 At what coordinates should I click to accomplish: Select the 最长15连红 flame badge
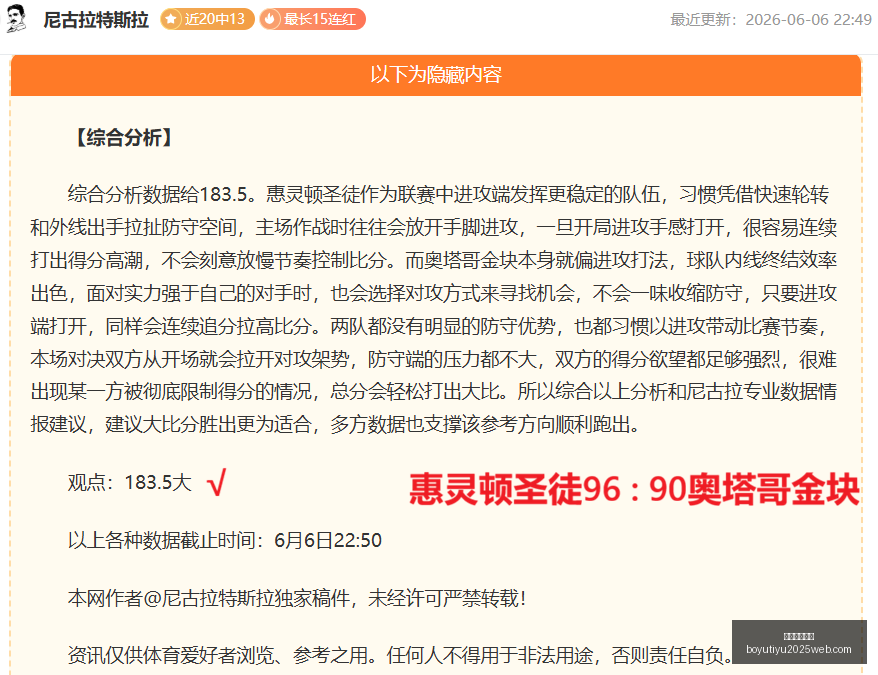tap(312, 20)
